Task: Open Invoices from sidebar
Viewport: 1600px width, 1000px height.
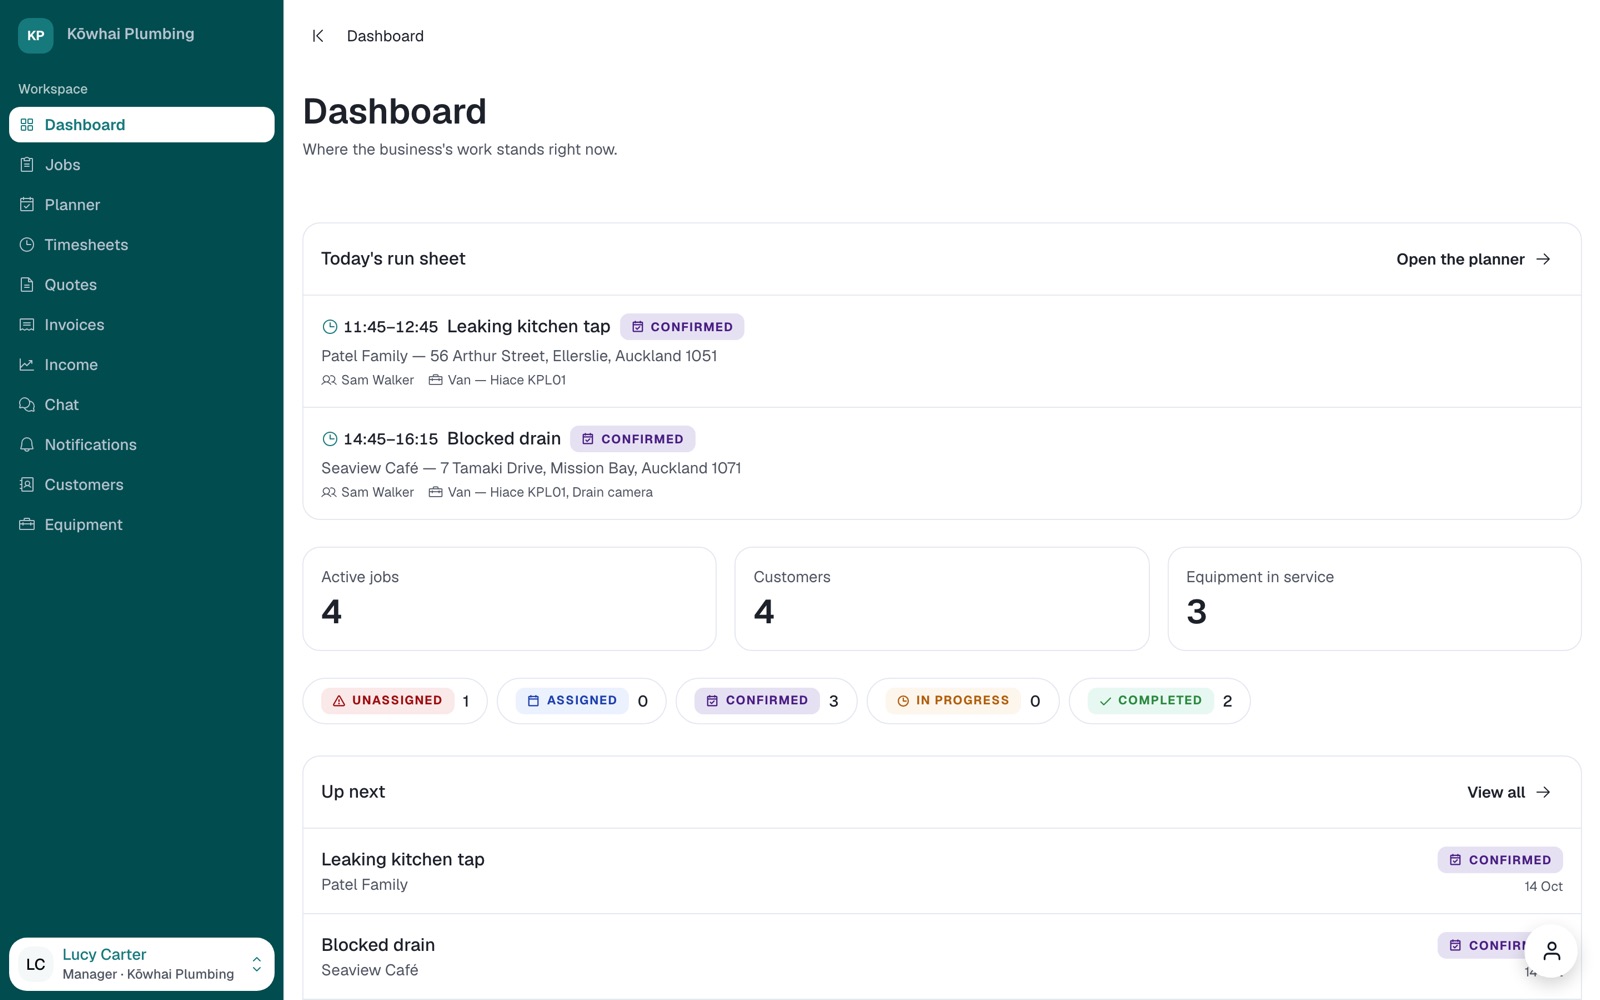Action: click(x=142, y=325)
